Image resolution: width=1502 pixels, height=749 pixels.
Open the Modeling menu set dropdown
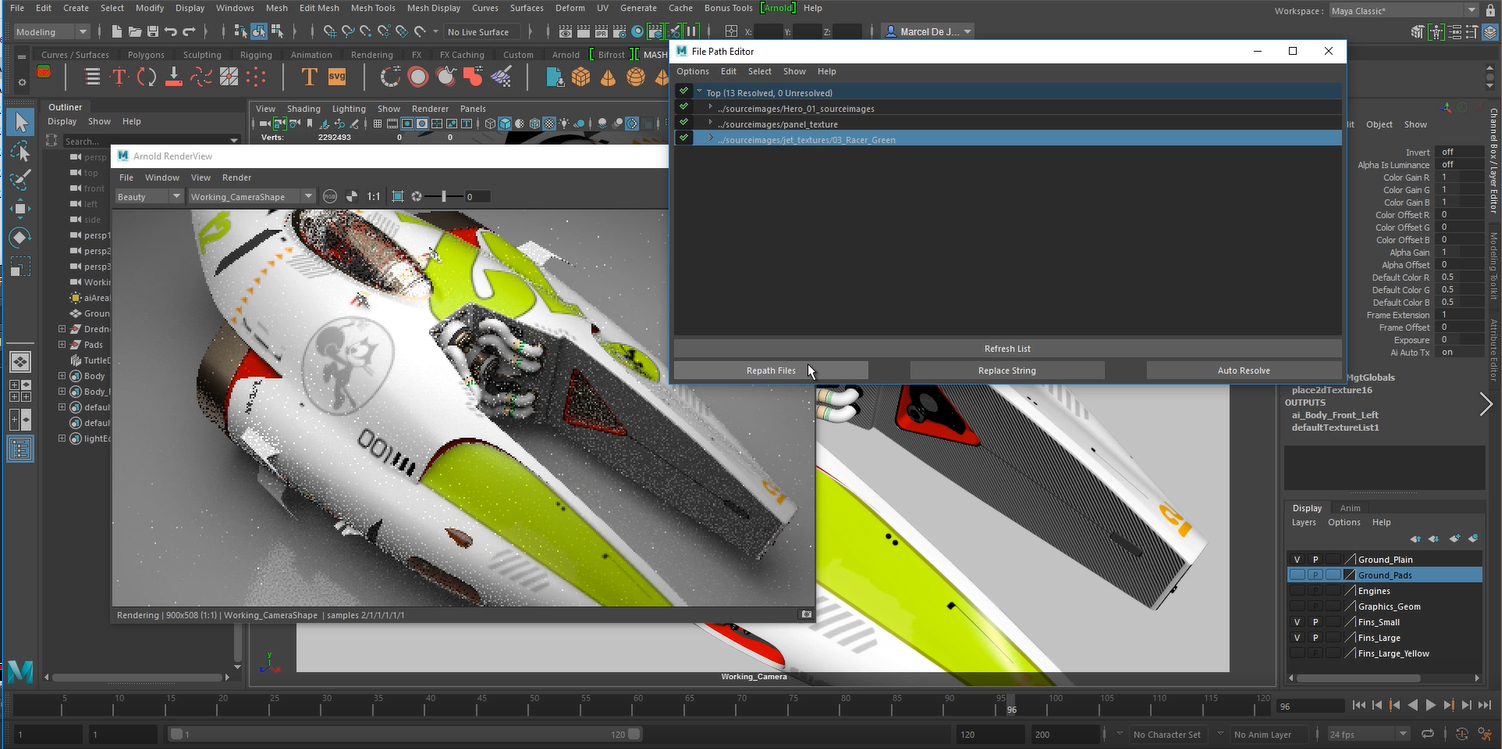(x=50, y=31)
